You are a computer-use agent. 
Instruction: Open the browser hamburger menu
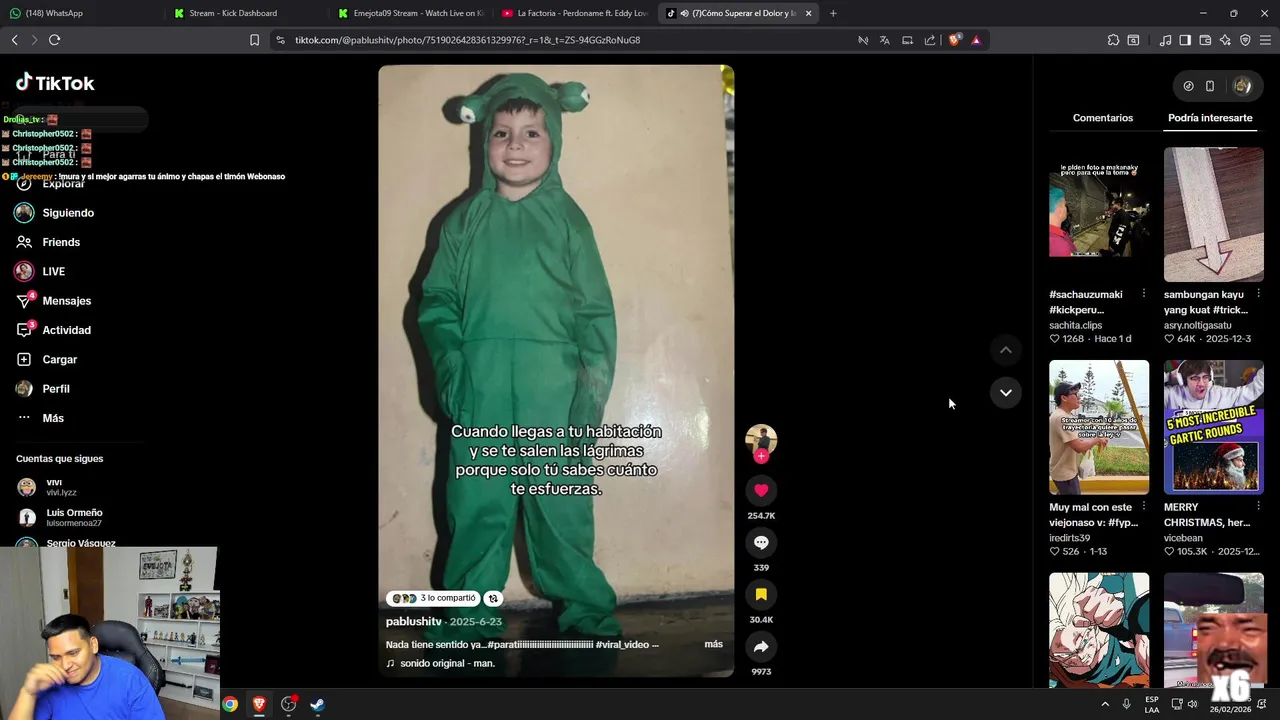click(x=1265, y=40)
